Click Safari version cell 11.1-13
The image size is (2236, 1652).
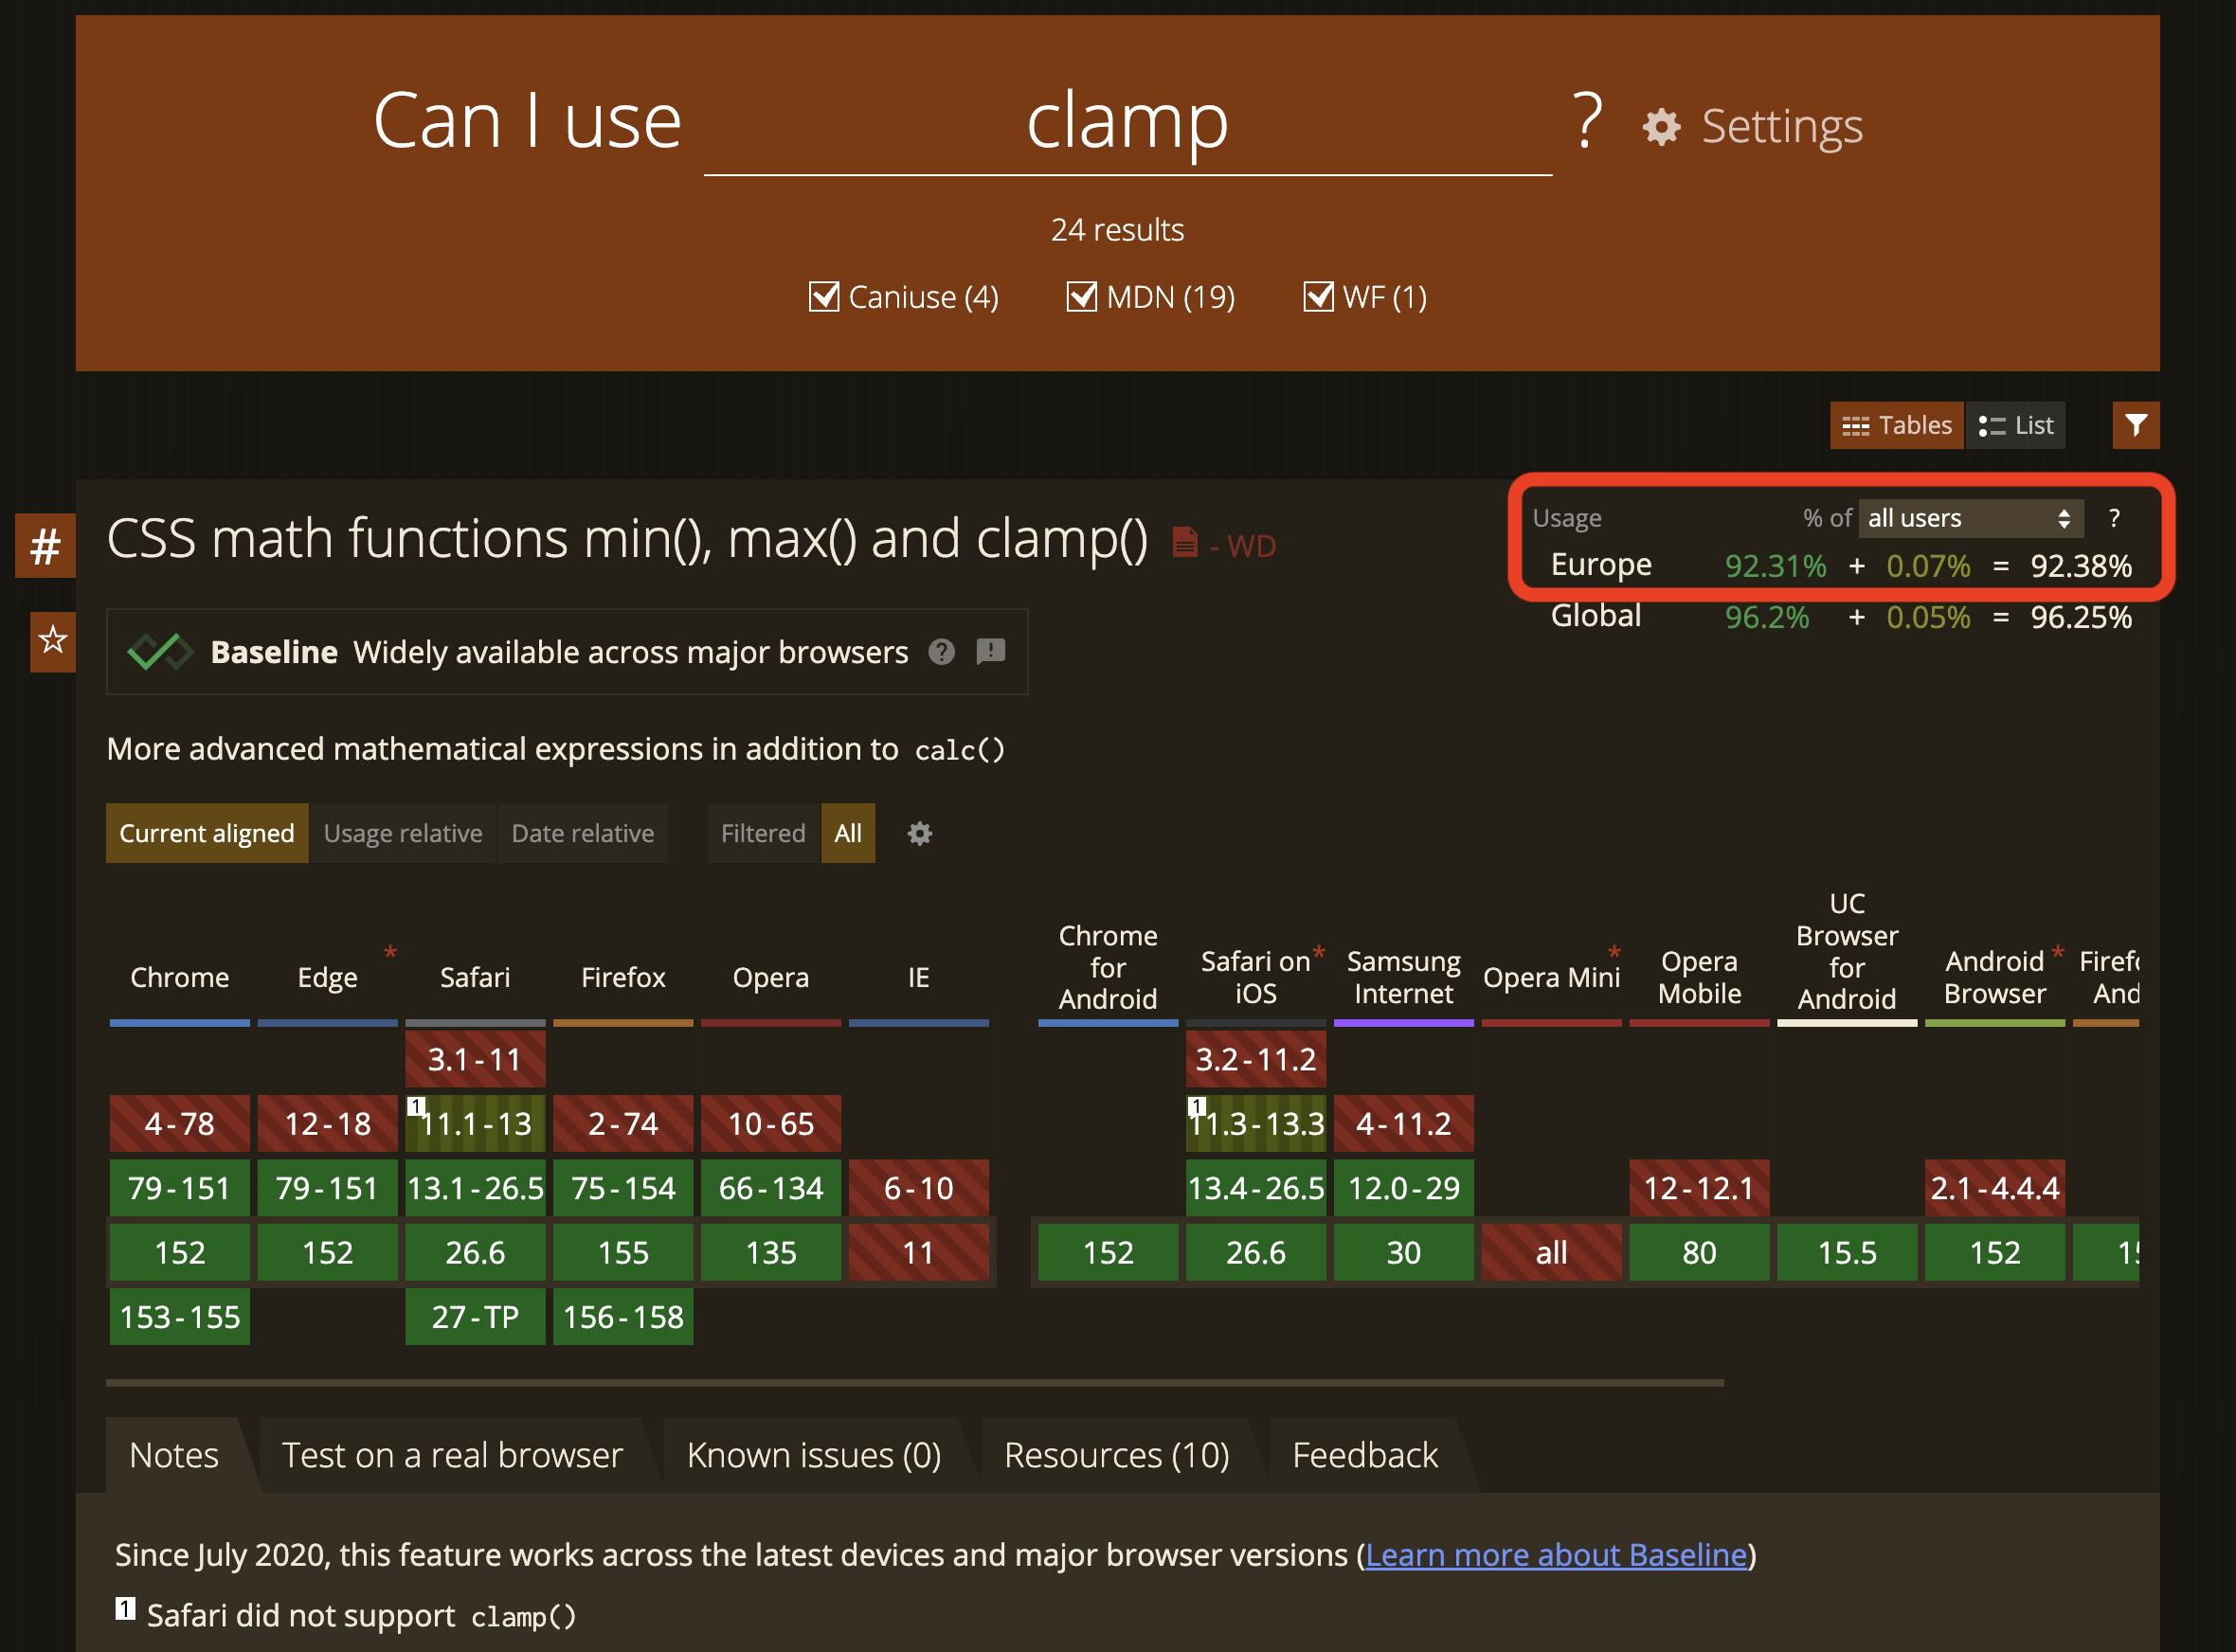click(475, 1123)
